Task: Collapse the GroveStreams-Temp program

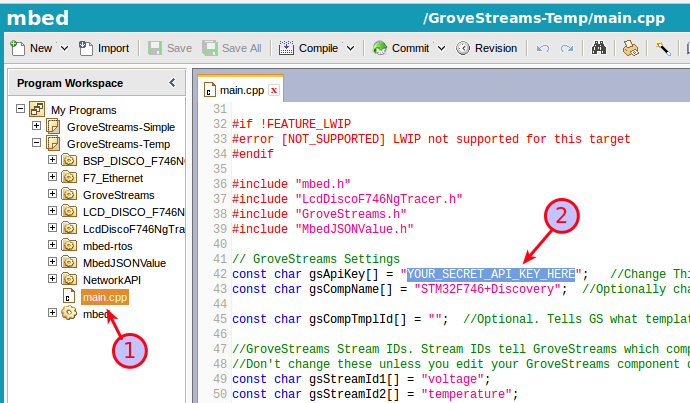Action: pyautogui.click(x=37, y=144)
